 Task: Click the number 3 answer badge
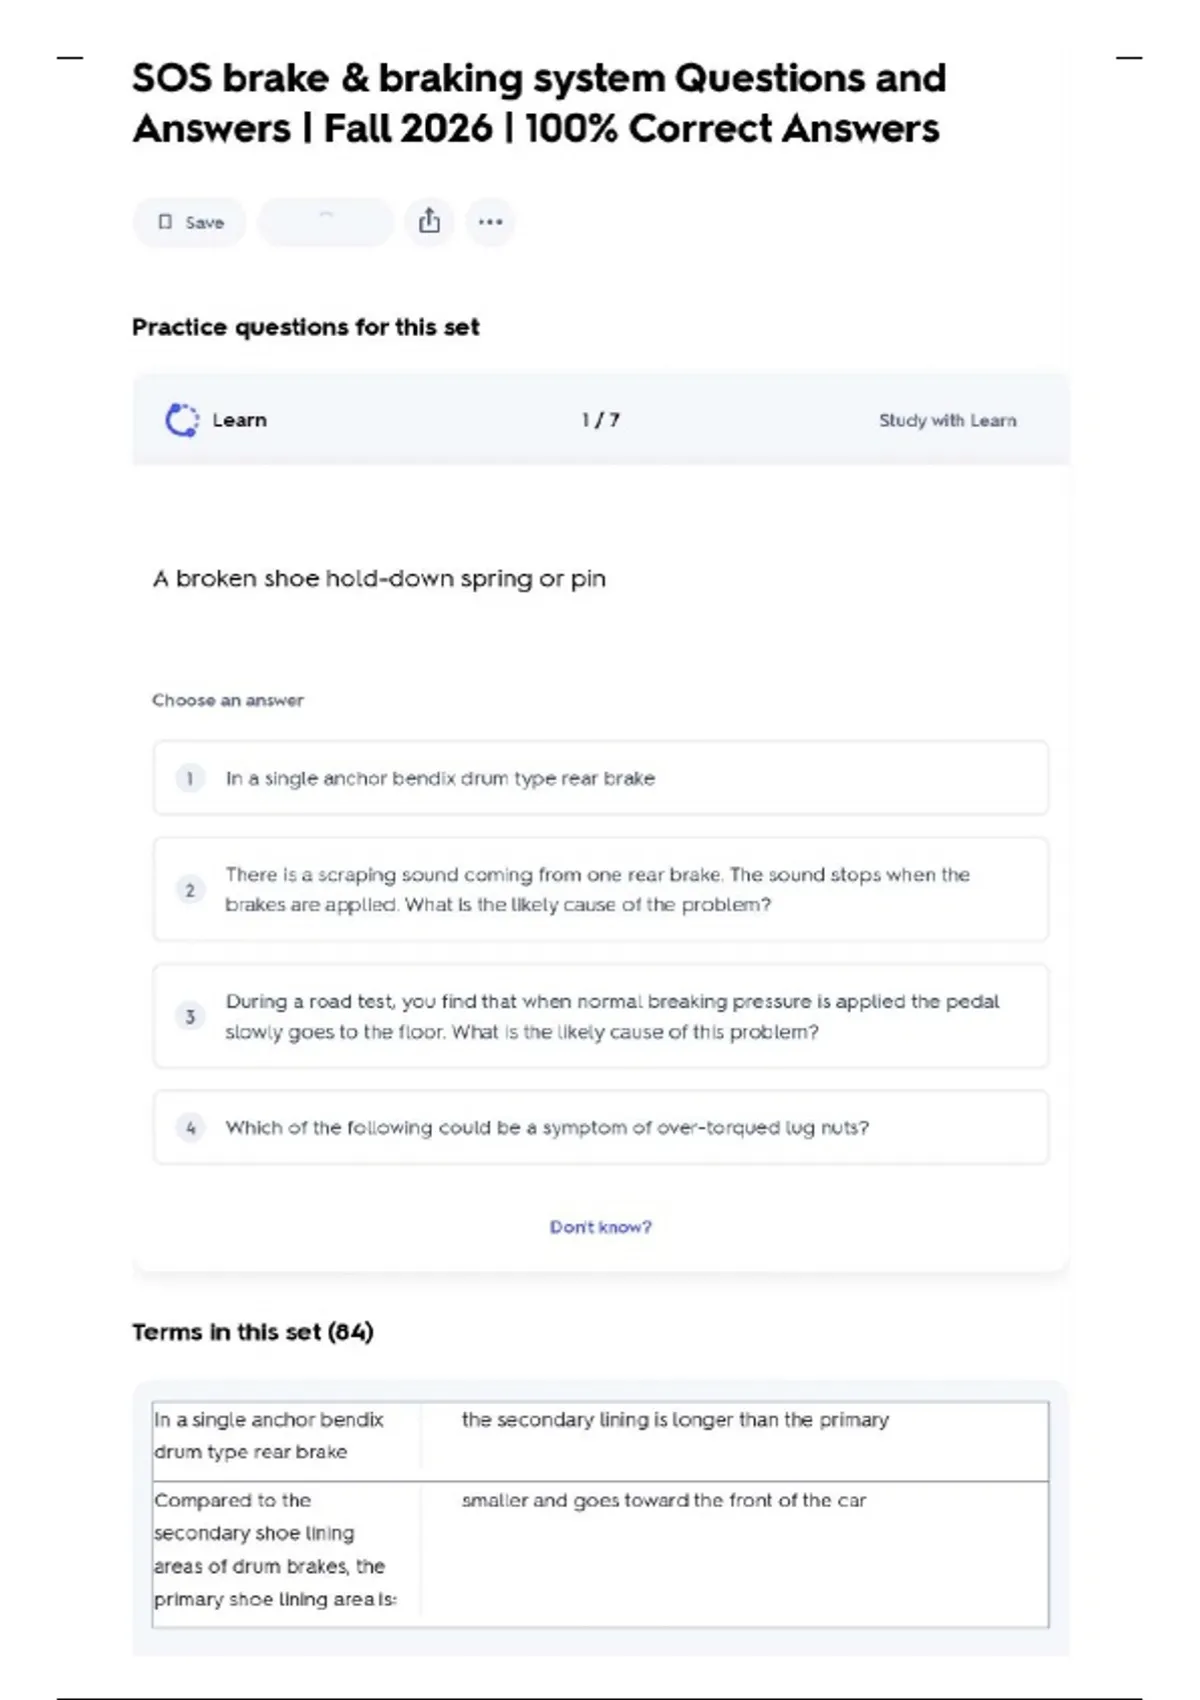190,1017
